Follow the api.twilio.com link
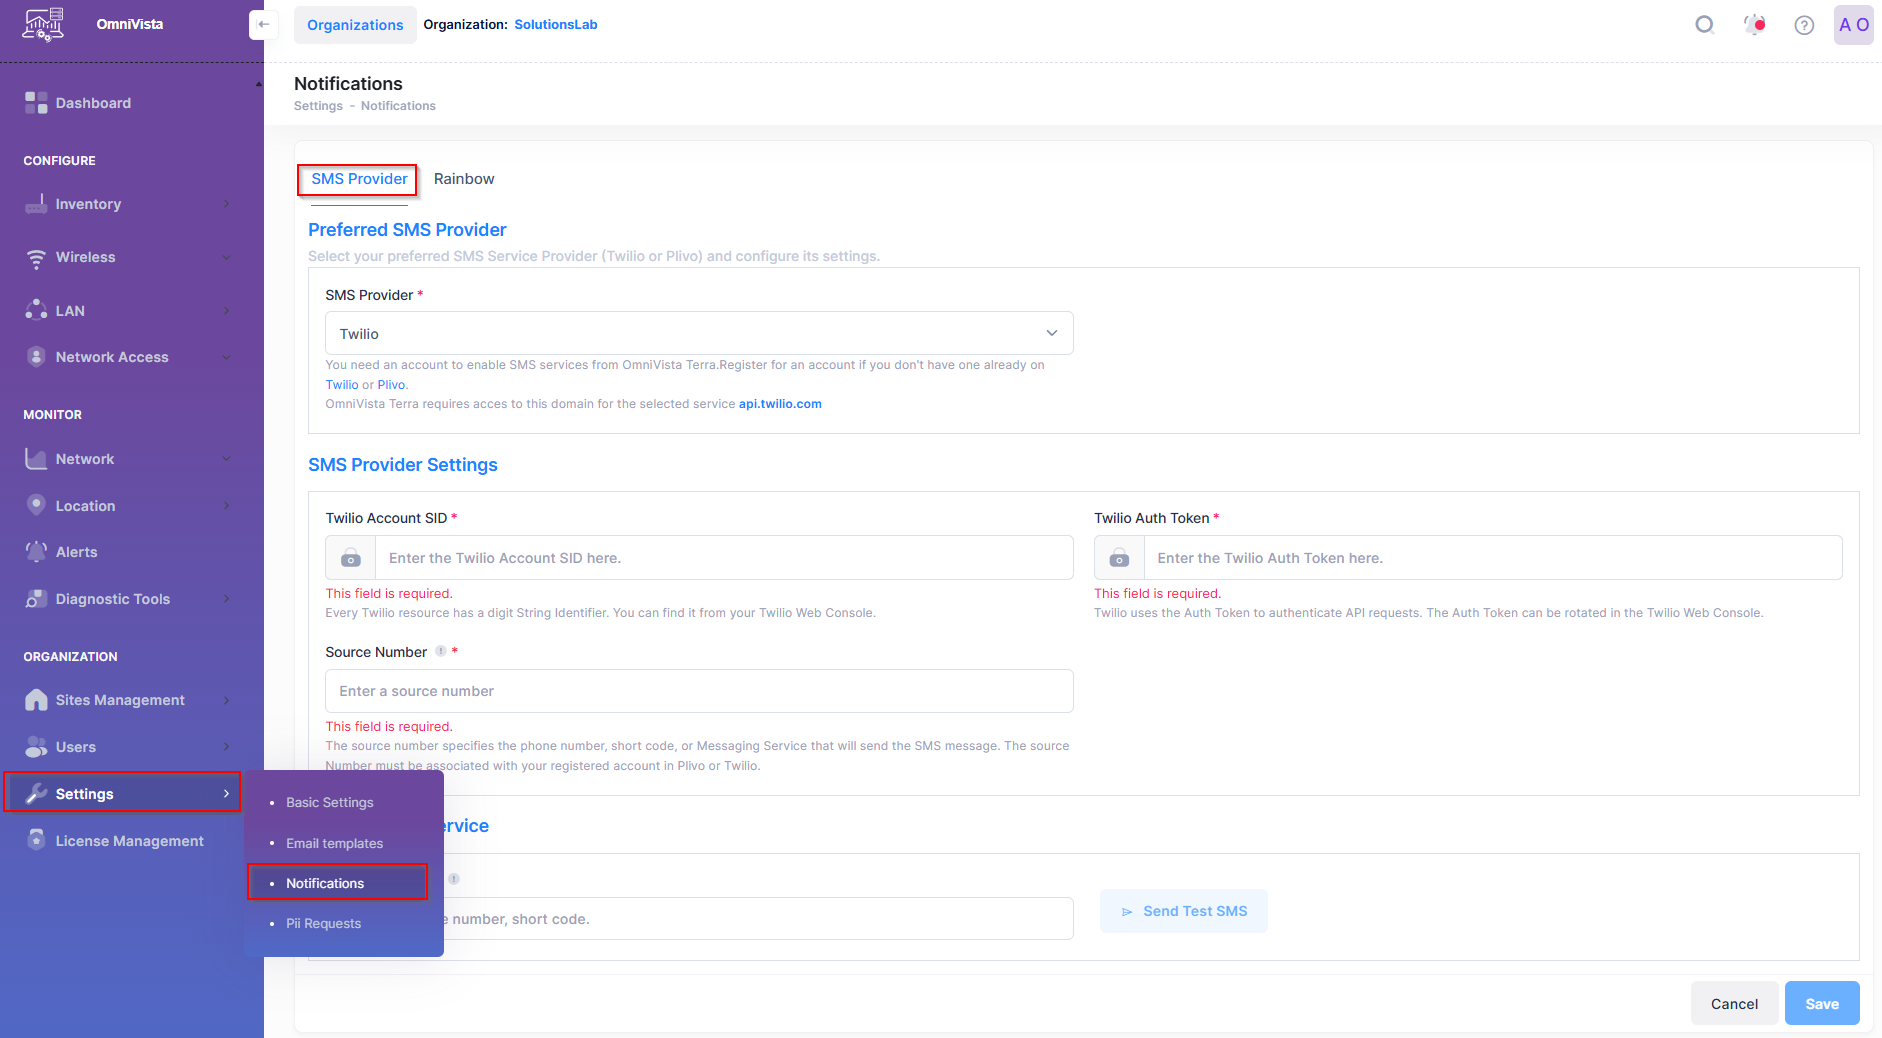The width and height of the screenshot is (1882, 1038). (x=780, y=404)
